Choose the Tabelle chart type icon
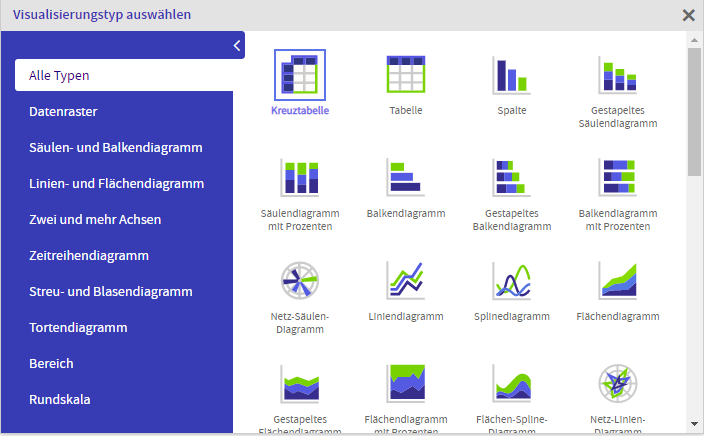Screen dimensions: 704x436 click(406, 75)
